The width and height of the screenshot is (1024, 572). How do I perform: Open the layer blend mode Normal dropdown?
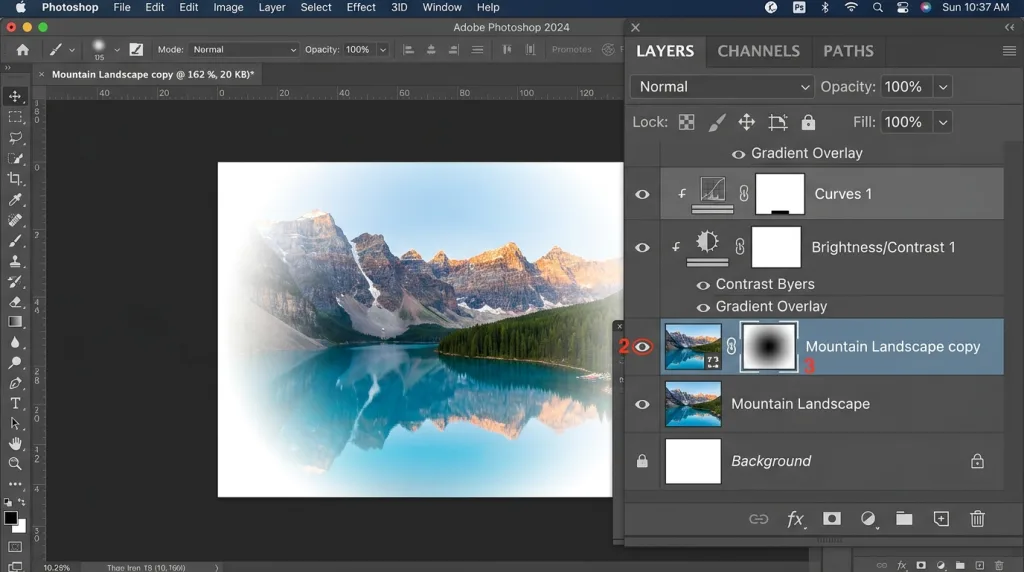click(722, 87)
